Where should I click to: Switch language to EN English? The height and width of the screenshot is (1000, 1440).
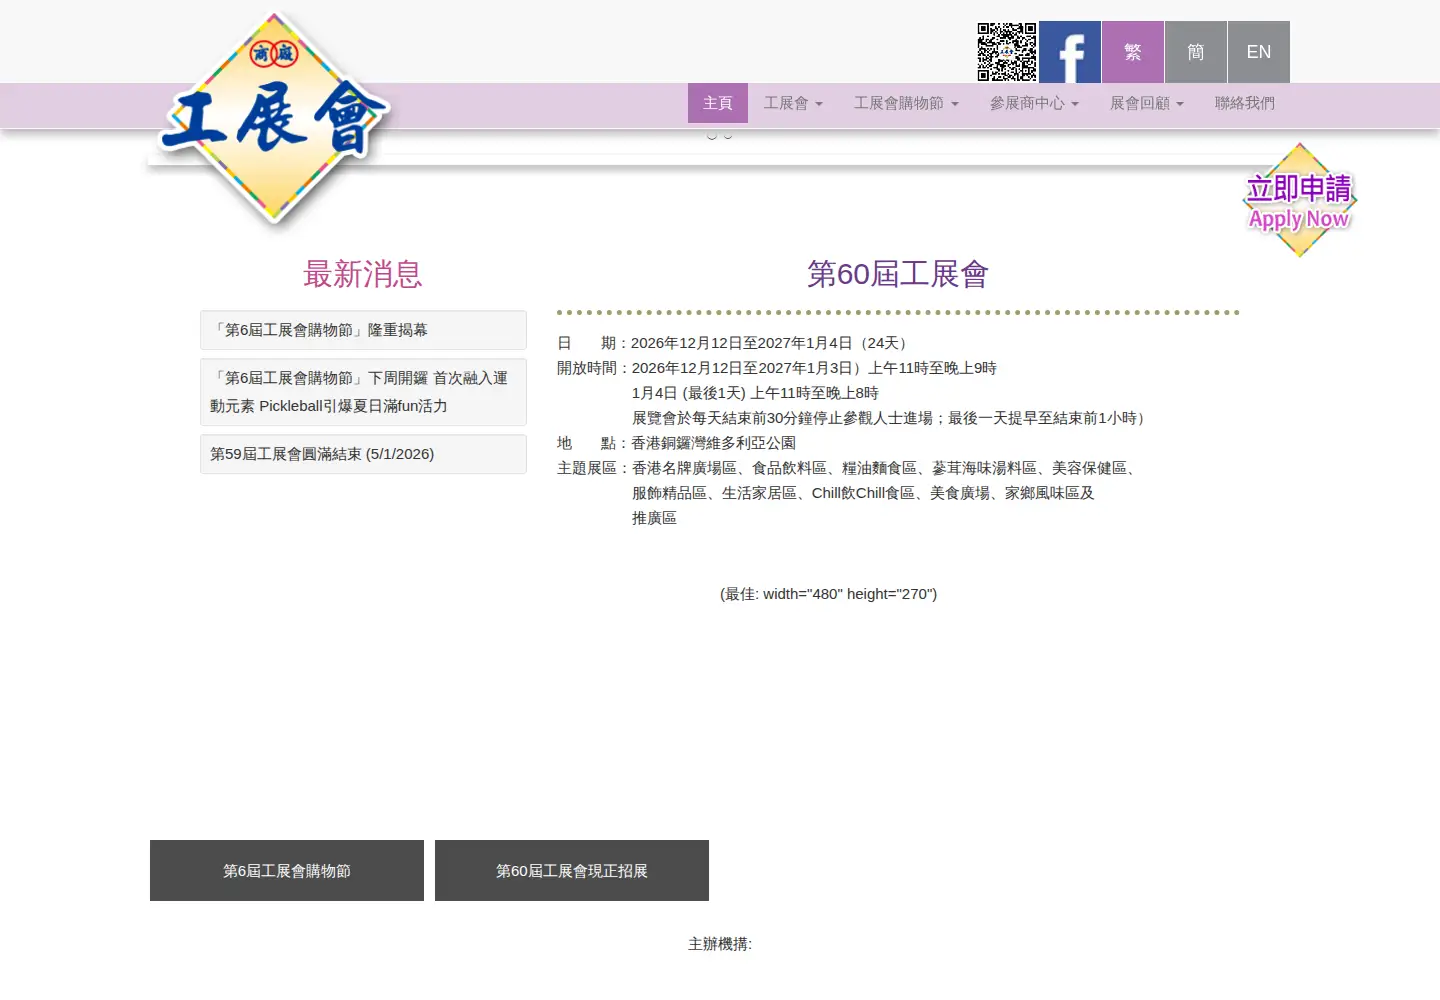(1259, 52)
